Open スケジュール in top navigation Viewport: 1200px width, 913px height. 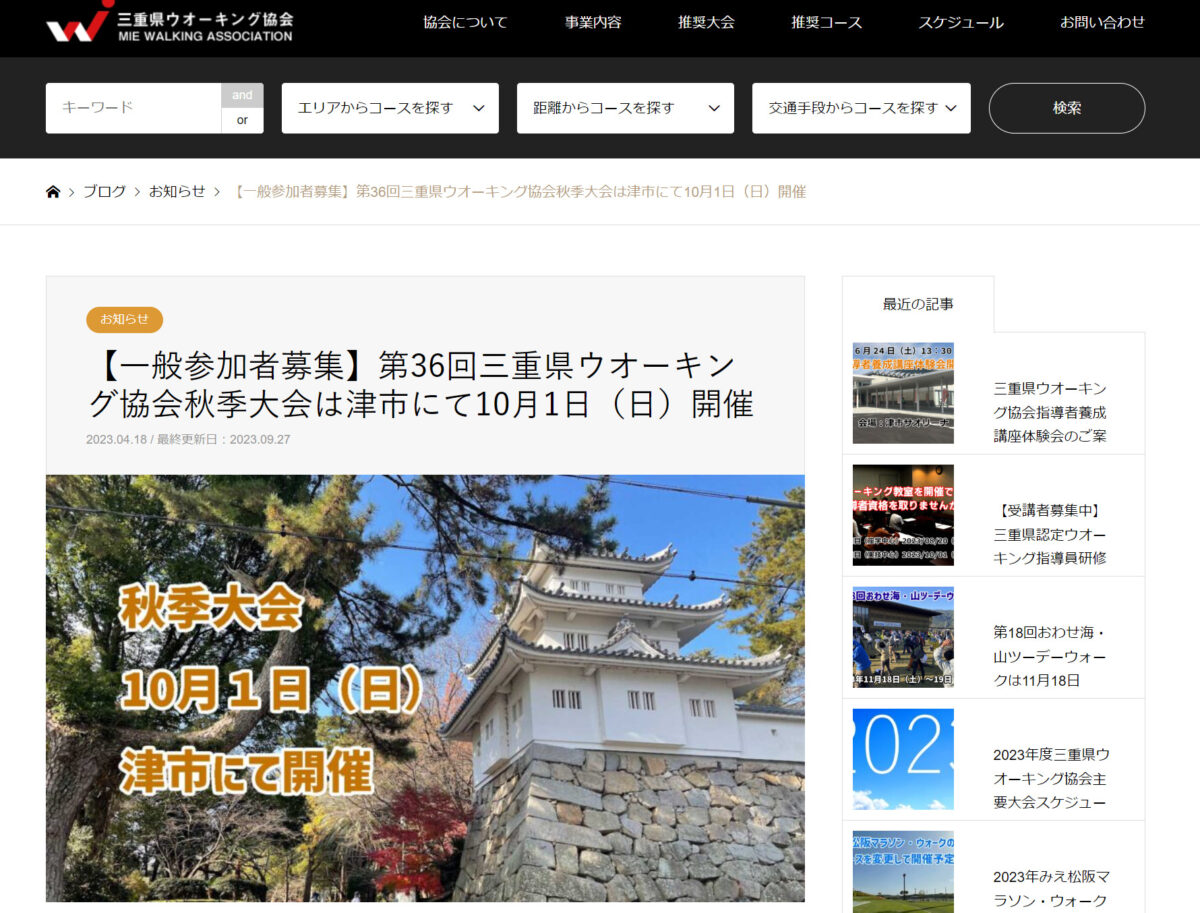click(x=961, y=22)
